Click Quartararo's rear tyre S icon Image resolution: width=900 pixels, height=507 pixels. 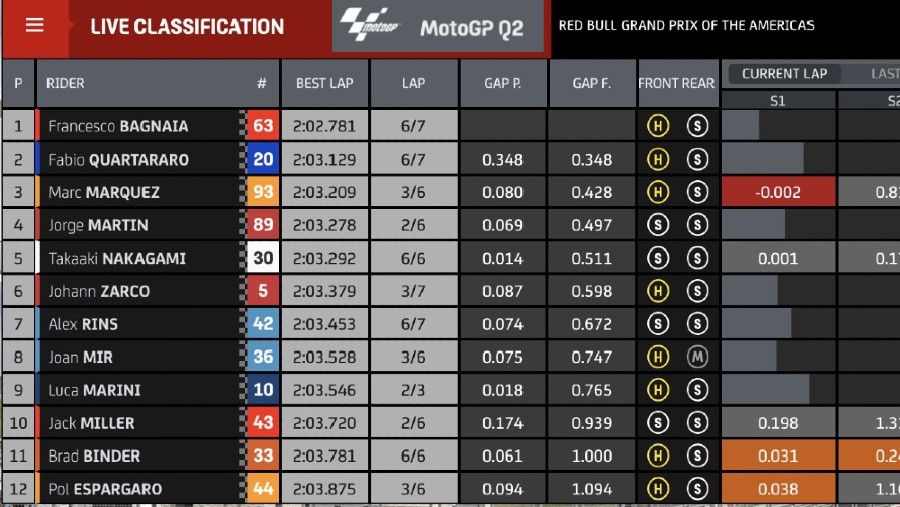coord(697,159)
